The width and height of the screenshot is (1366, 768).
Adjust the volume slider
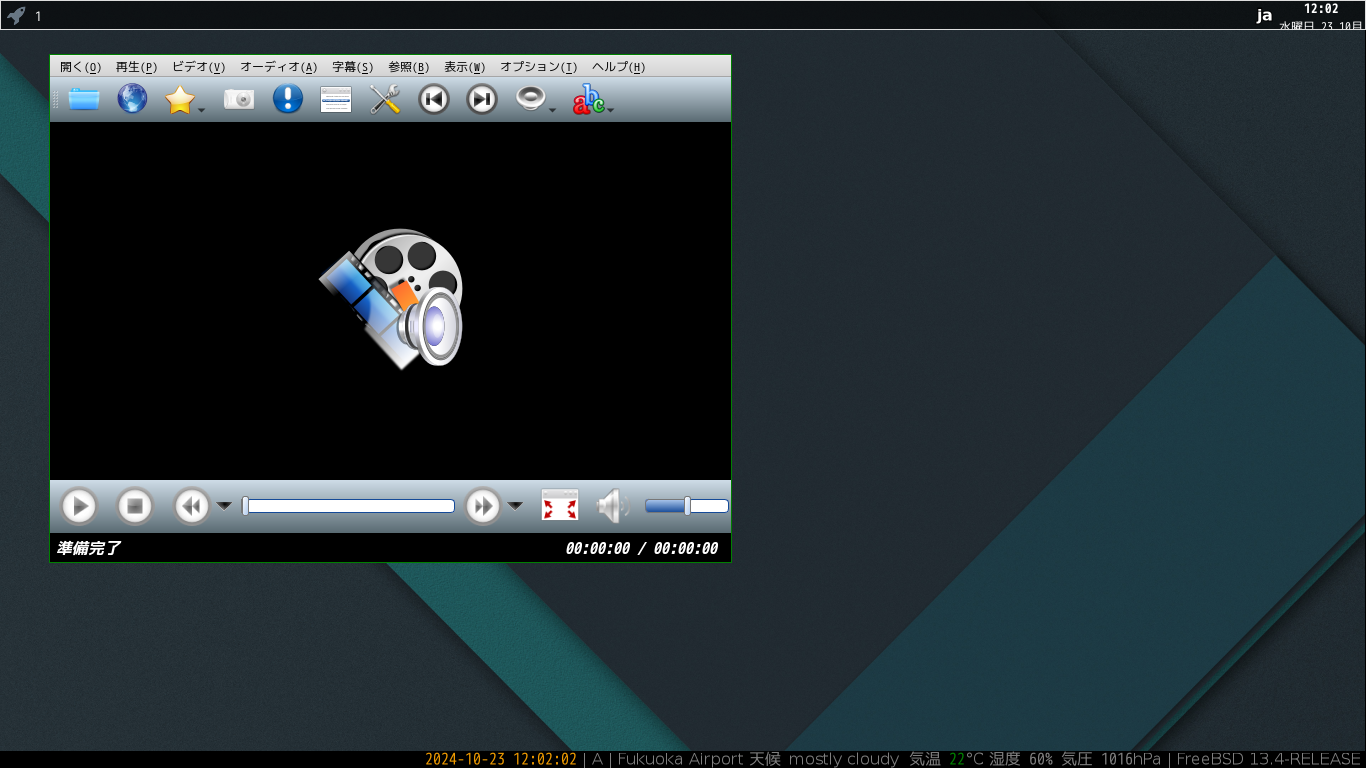point(687,506)
